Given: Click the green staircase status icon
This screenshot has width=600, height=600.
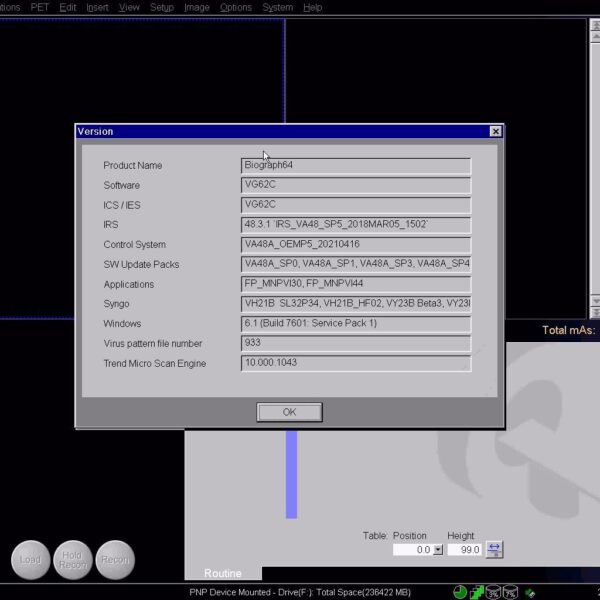Looking at the screenshot, I should click(476, 592).
